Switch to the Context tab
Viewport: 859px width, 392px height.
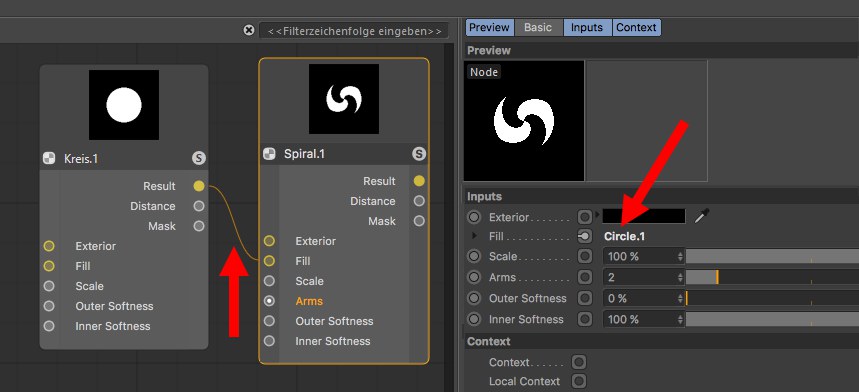636,27
